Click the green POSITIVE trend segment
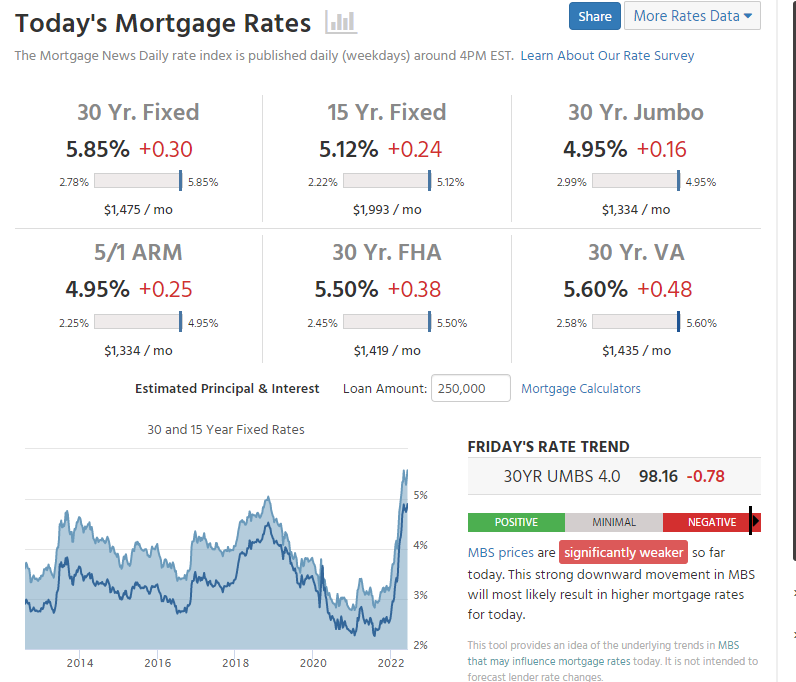 click(516, 522)
